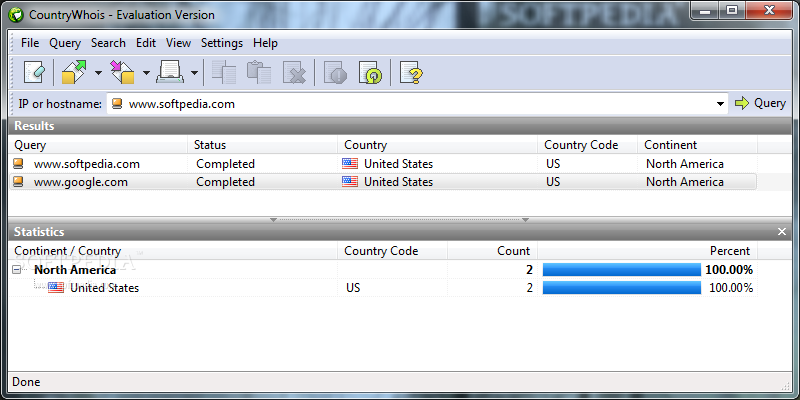Click Completed status of www.softpedia.com

point(226,164)
